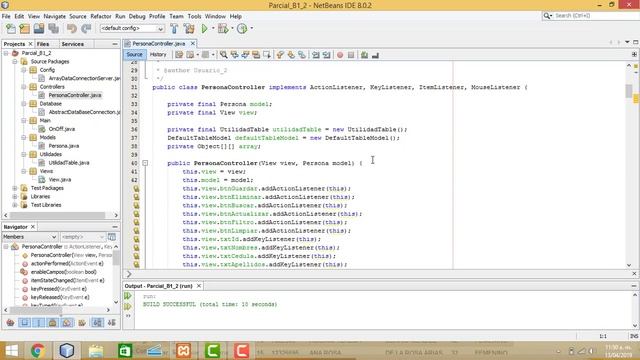Click the Windows Start button
The image size is (640, 360).
pos(11,351)
